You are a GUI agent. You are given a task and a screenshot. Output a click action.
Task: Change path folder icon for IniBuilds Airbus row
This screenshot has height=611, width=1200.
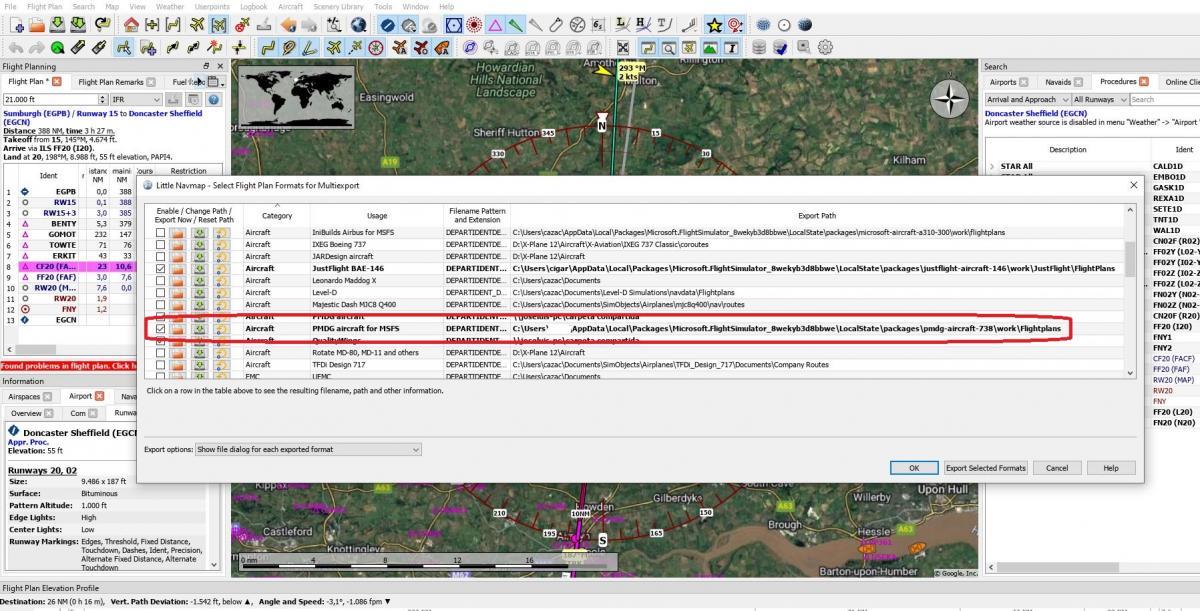(177, 233)
